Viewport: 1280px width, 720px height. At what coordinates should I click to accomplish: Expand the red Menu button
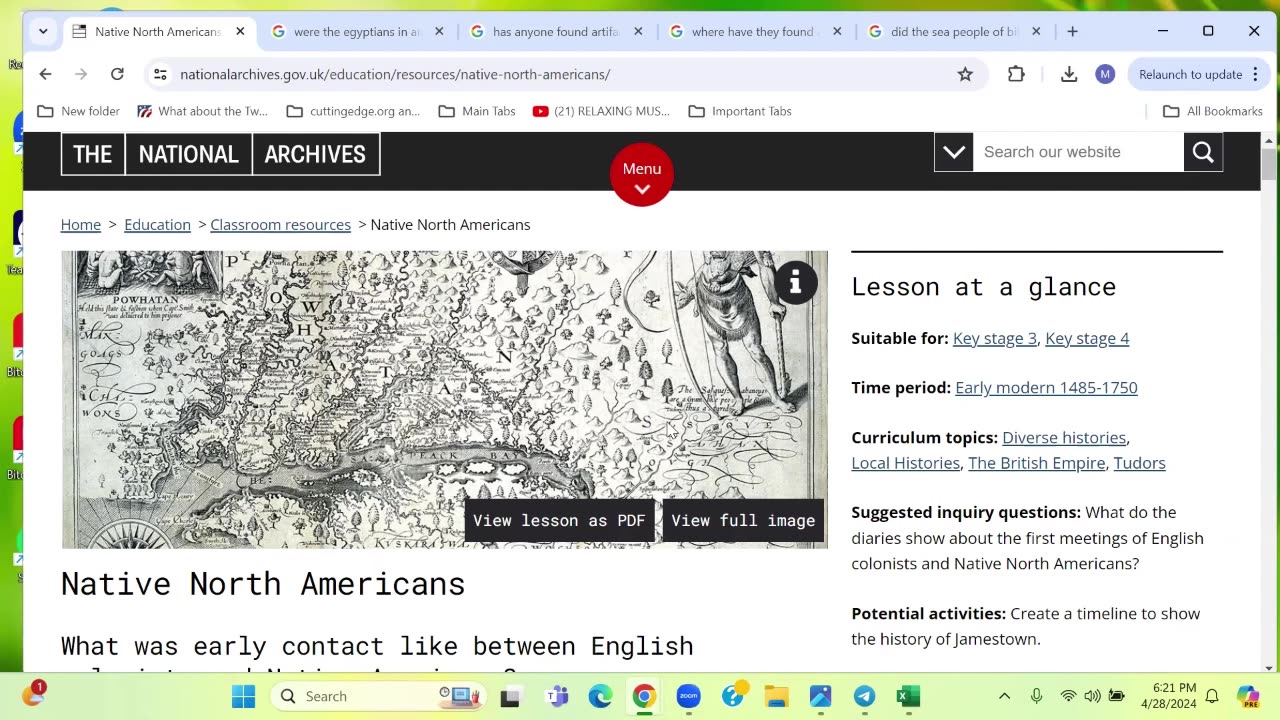642,175
